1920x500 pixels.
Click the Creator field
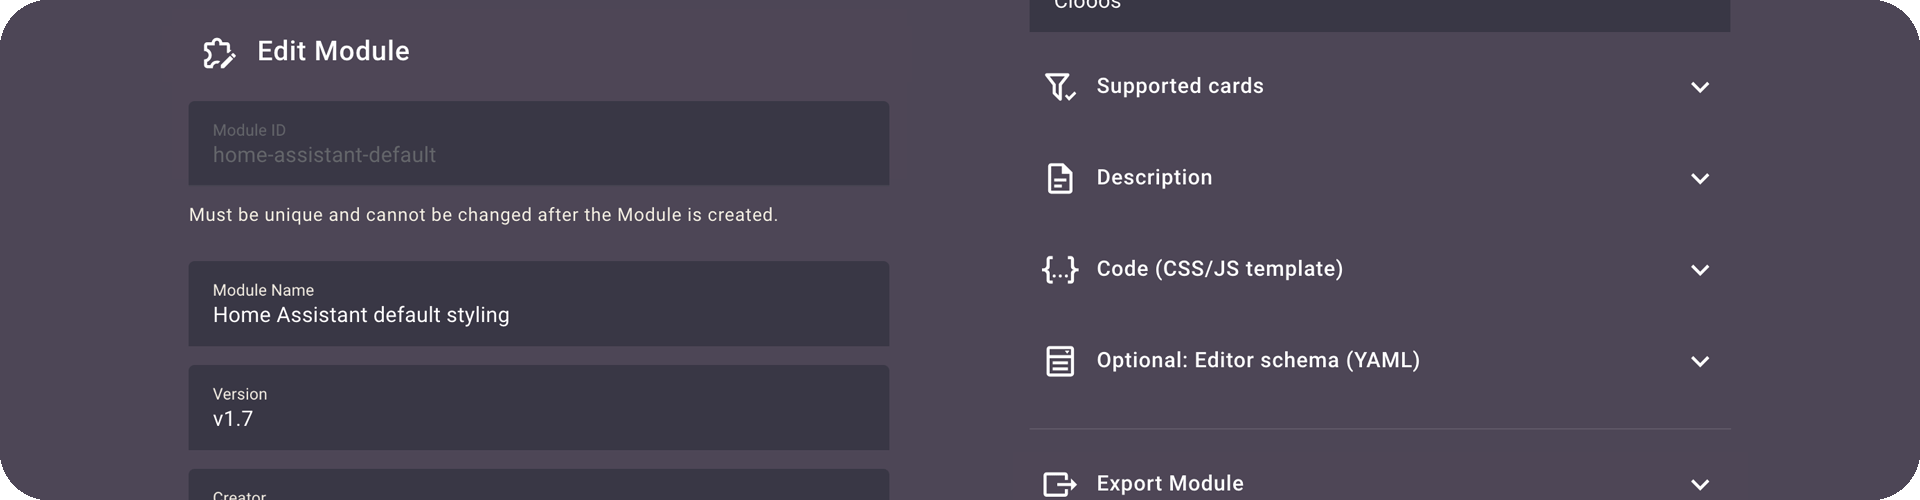539,485
